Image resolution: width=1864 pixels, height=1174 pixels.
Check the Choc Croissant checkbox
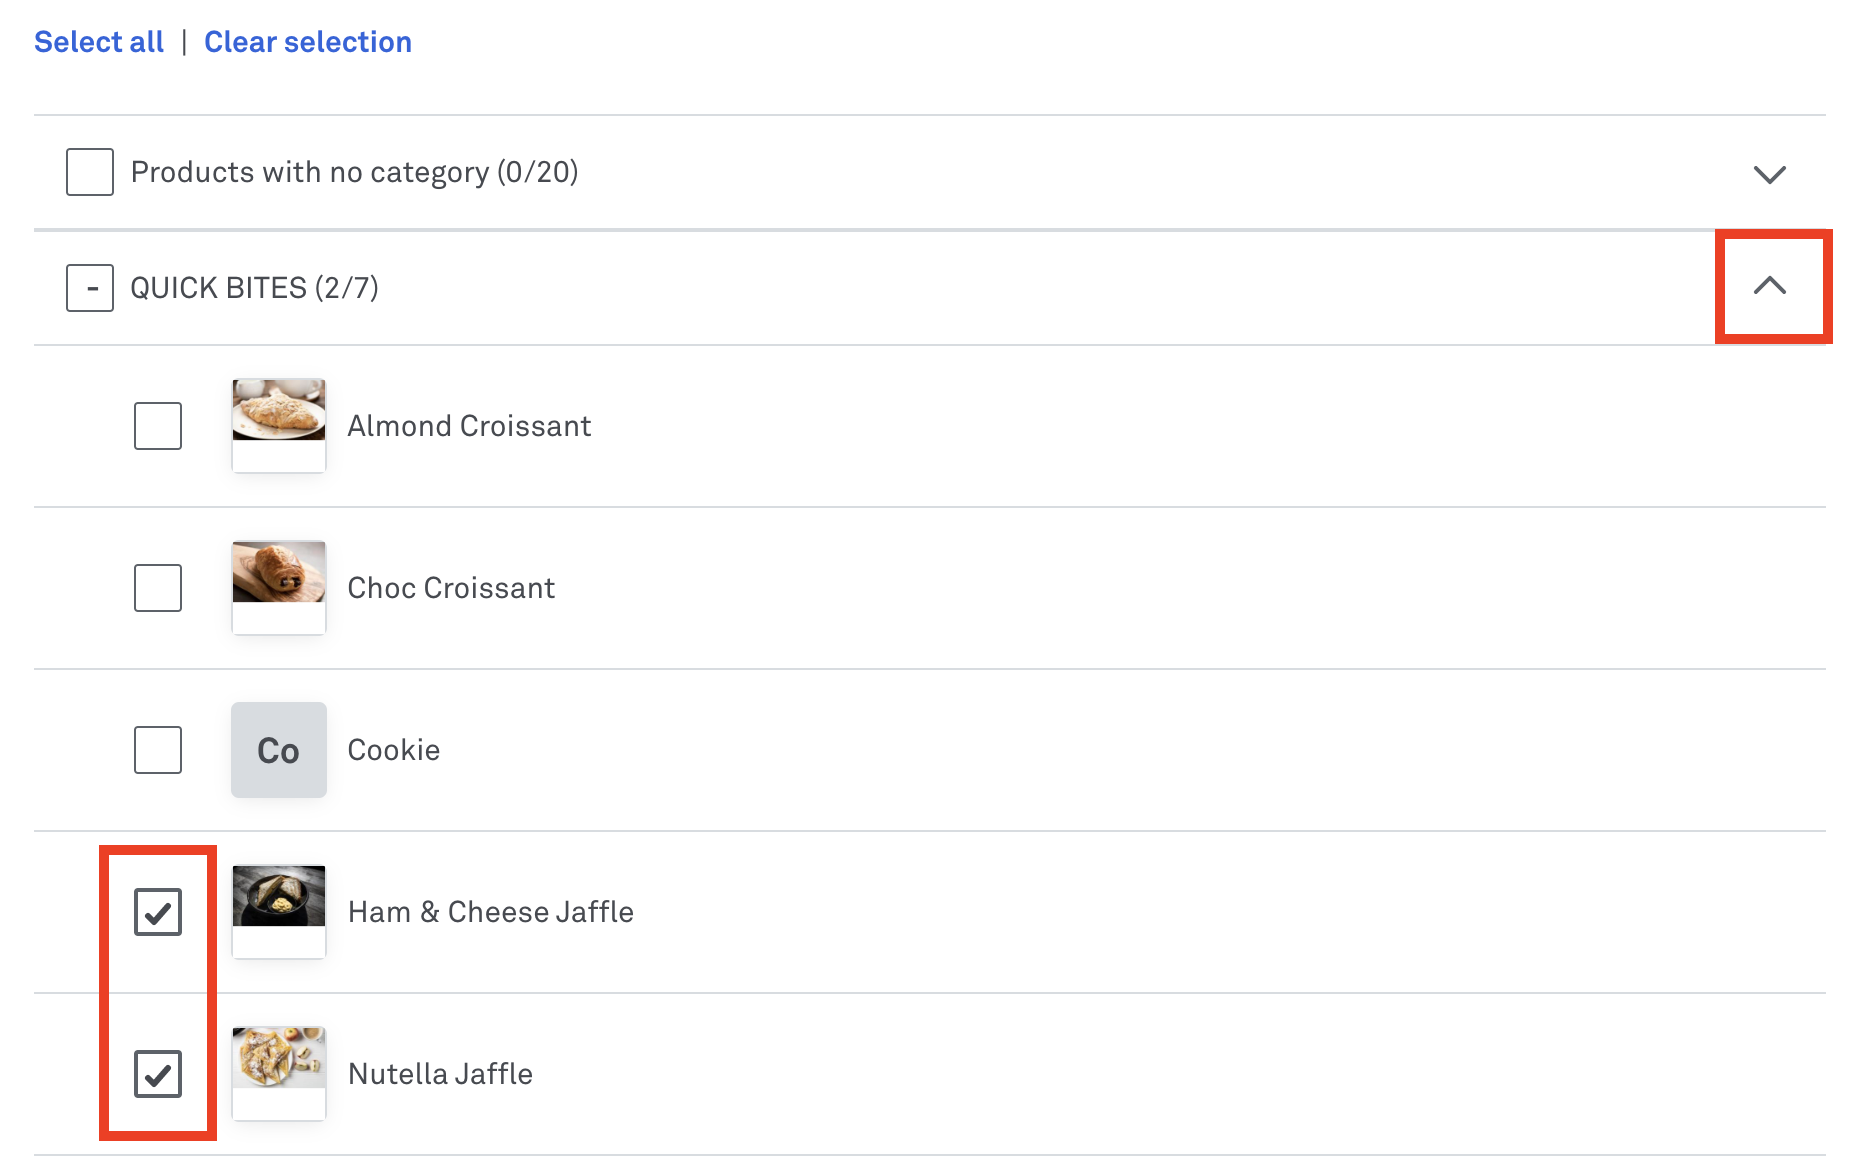158,588
